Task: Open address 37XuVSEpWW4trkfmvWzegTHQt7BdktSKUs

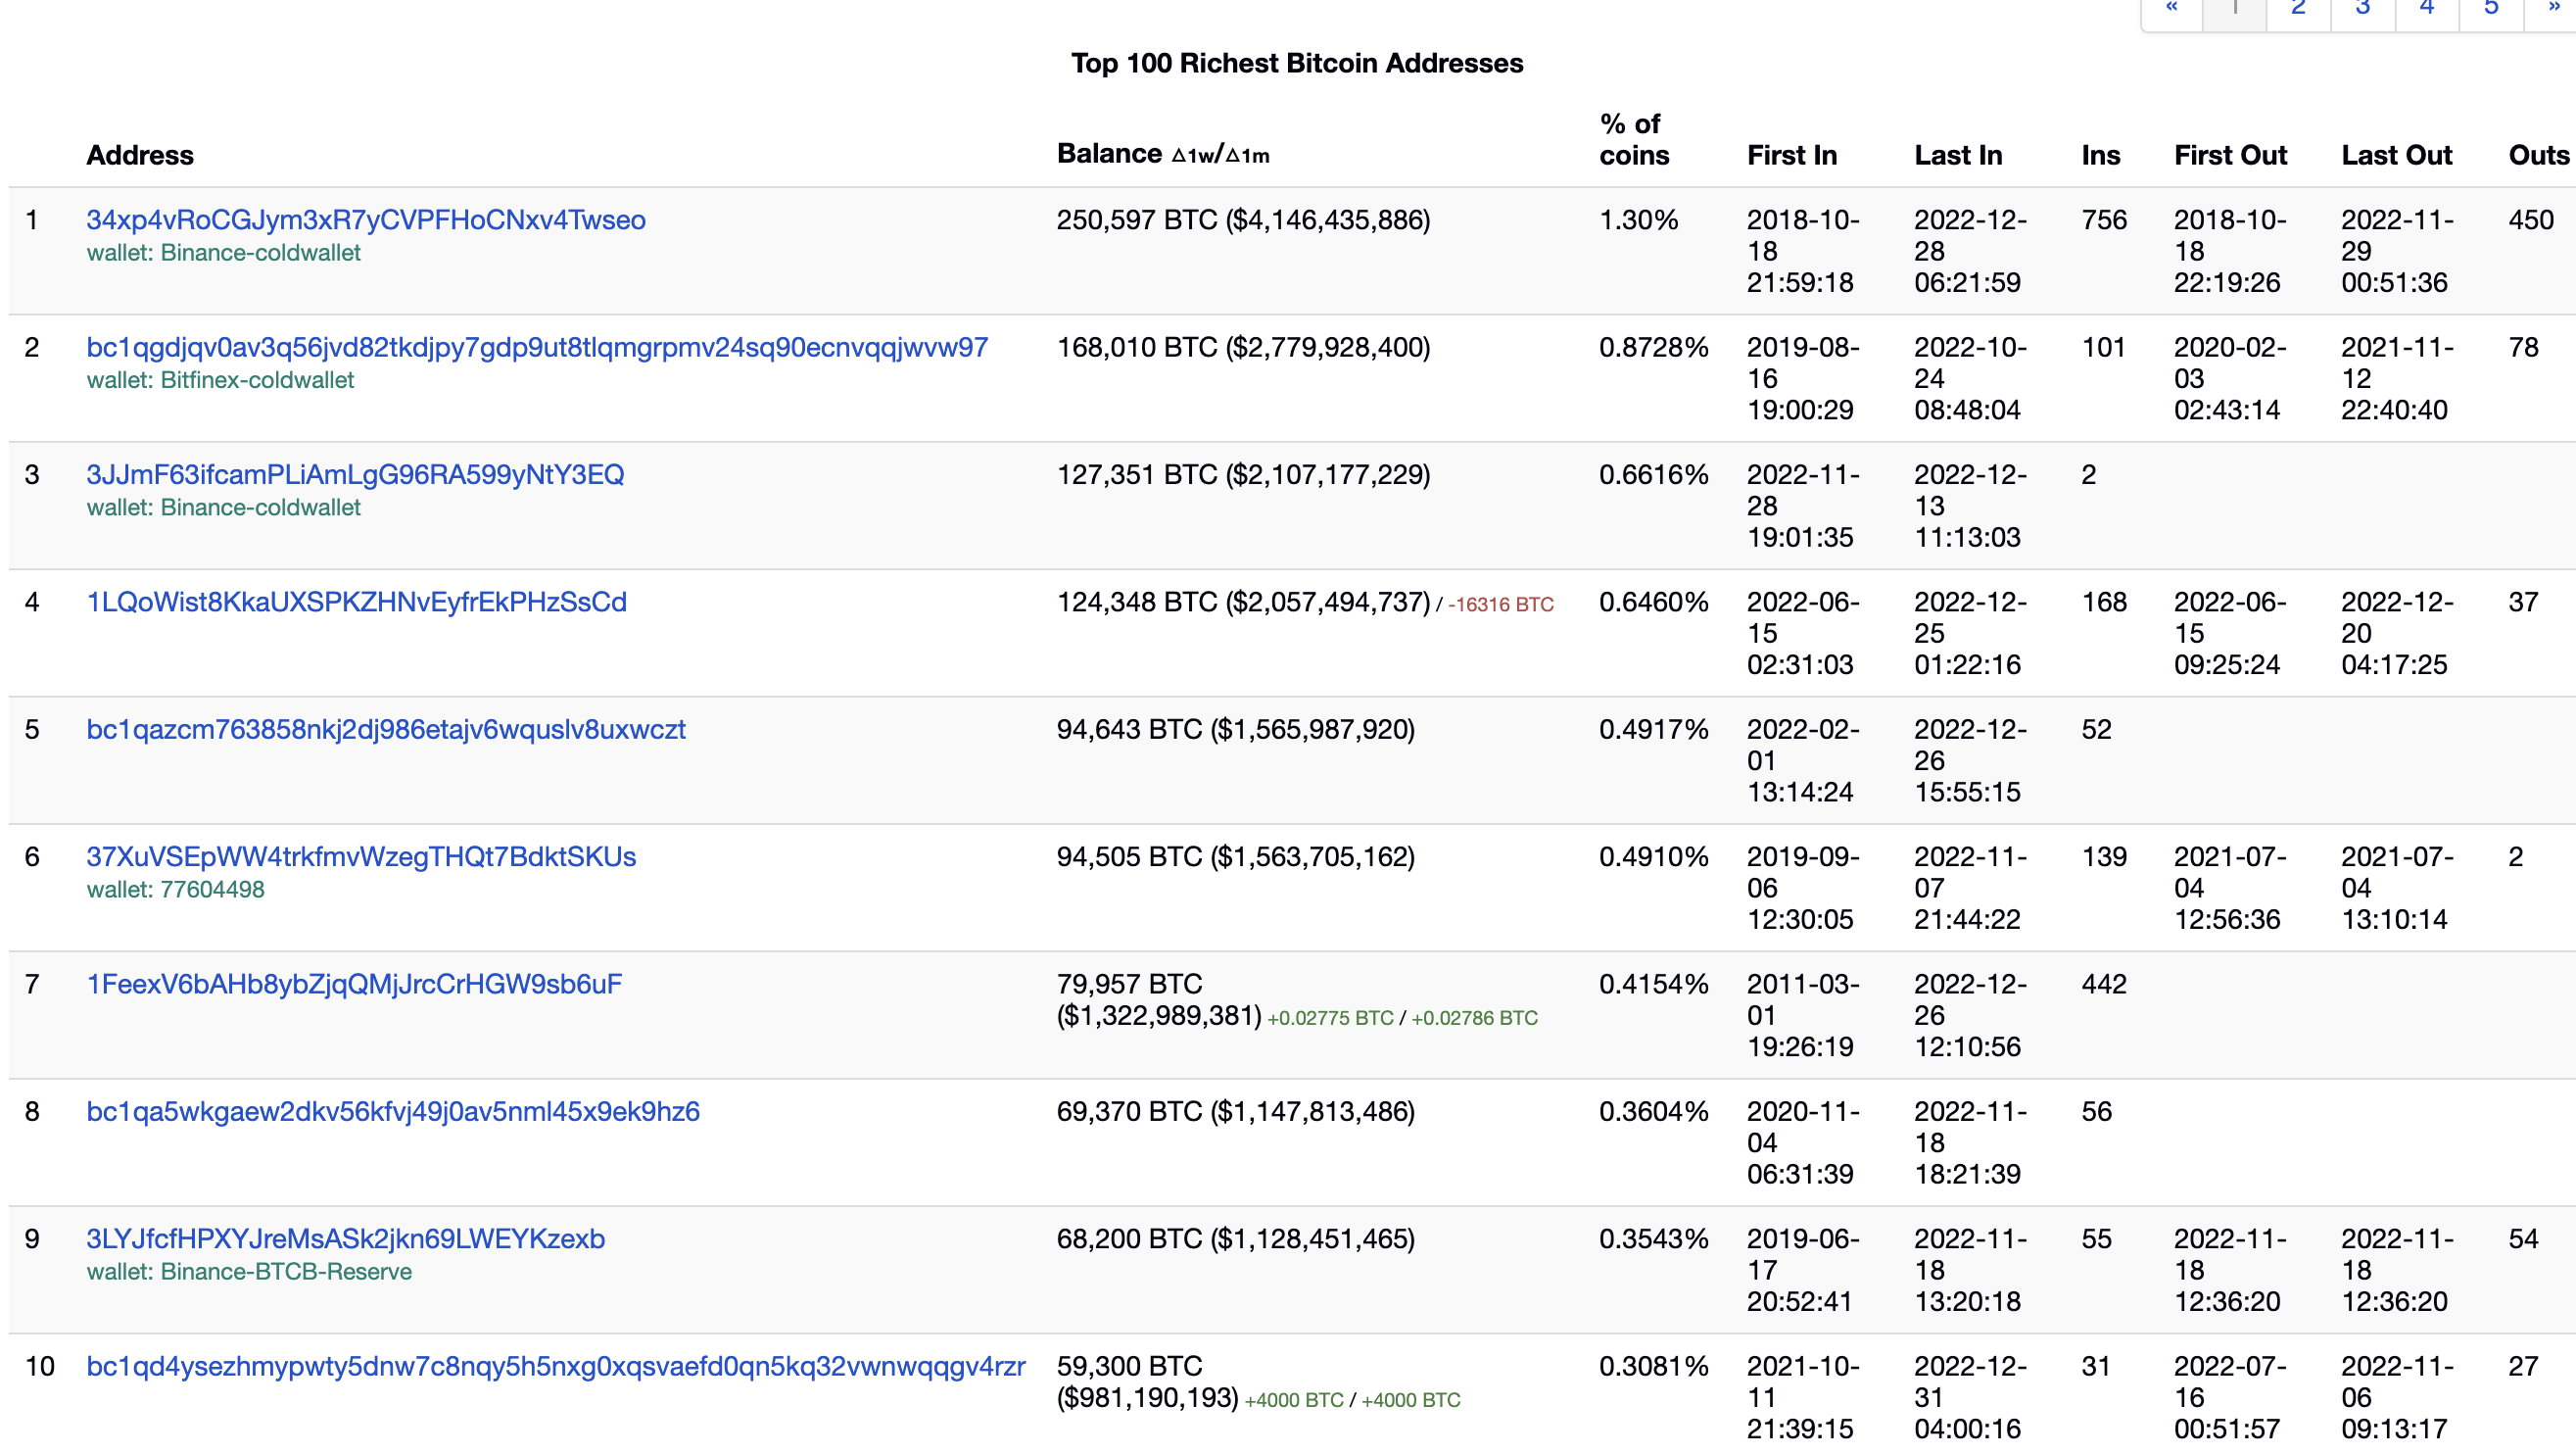Action: (360, 857)
